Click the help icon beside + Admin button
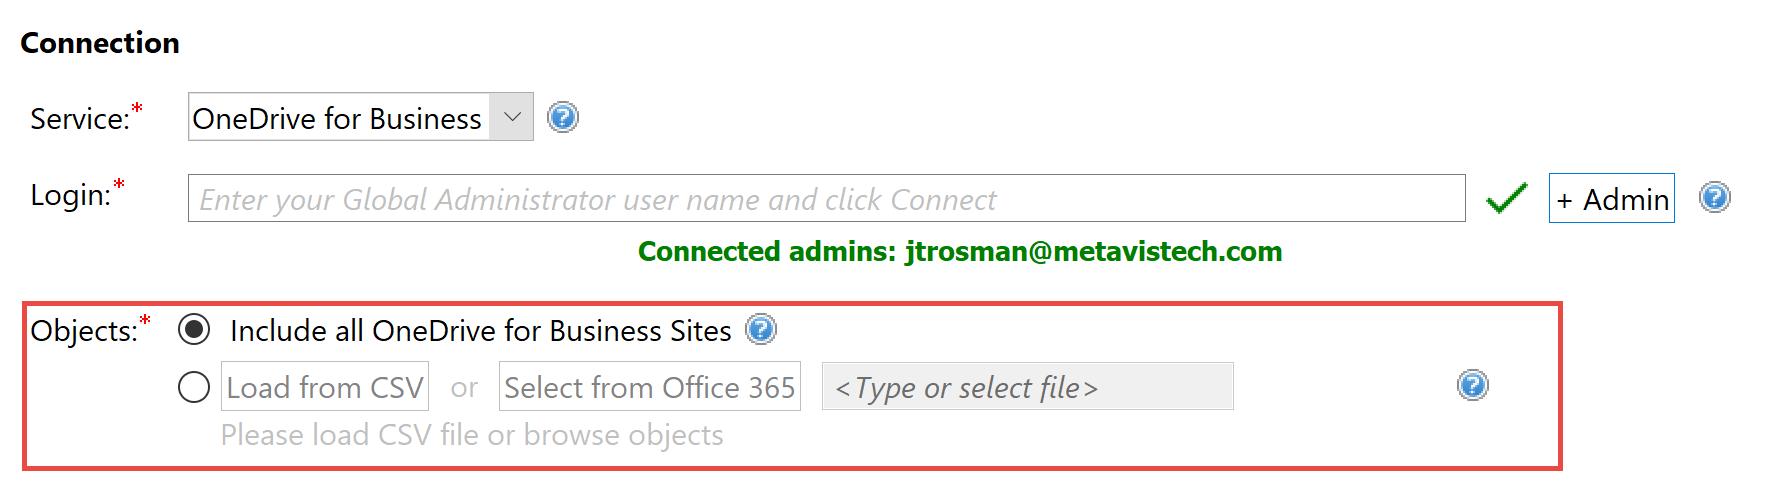The height and width of the screenshot is (481, 1775). click(1714, 197)
